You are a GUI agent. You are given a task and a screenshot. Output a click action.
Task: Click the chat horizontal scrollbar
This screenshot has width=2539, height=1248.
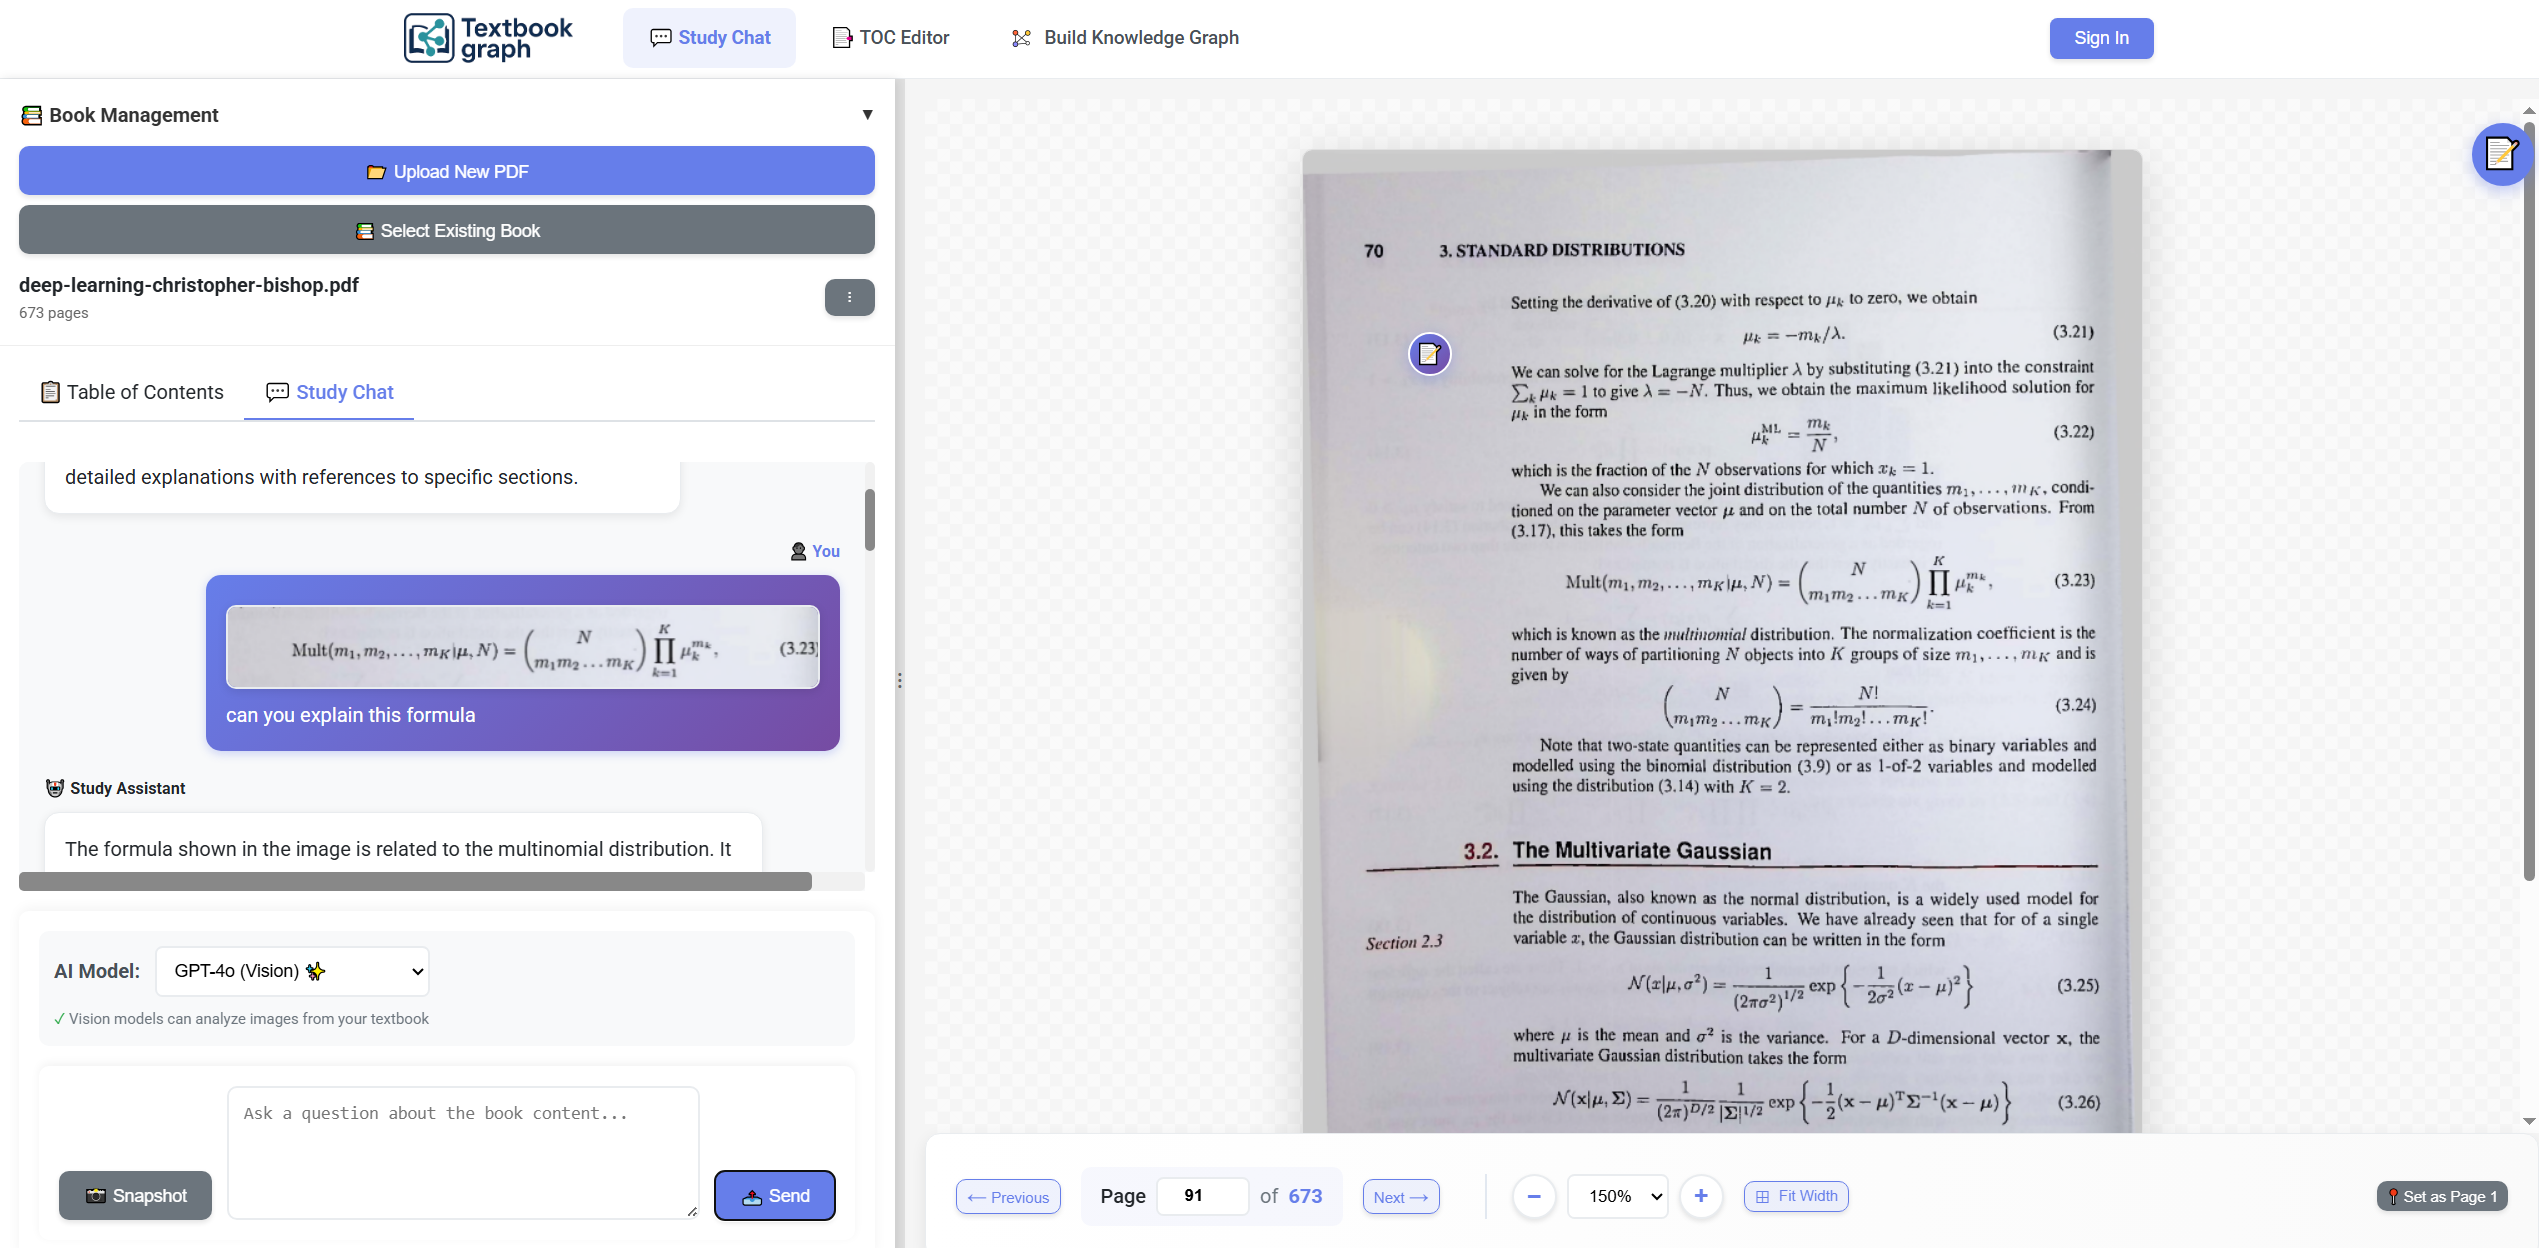[x=415, y=881]
